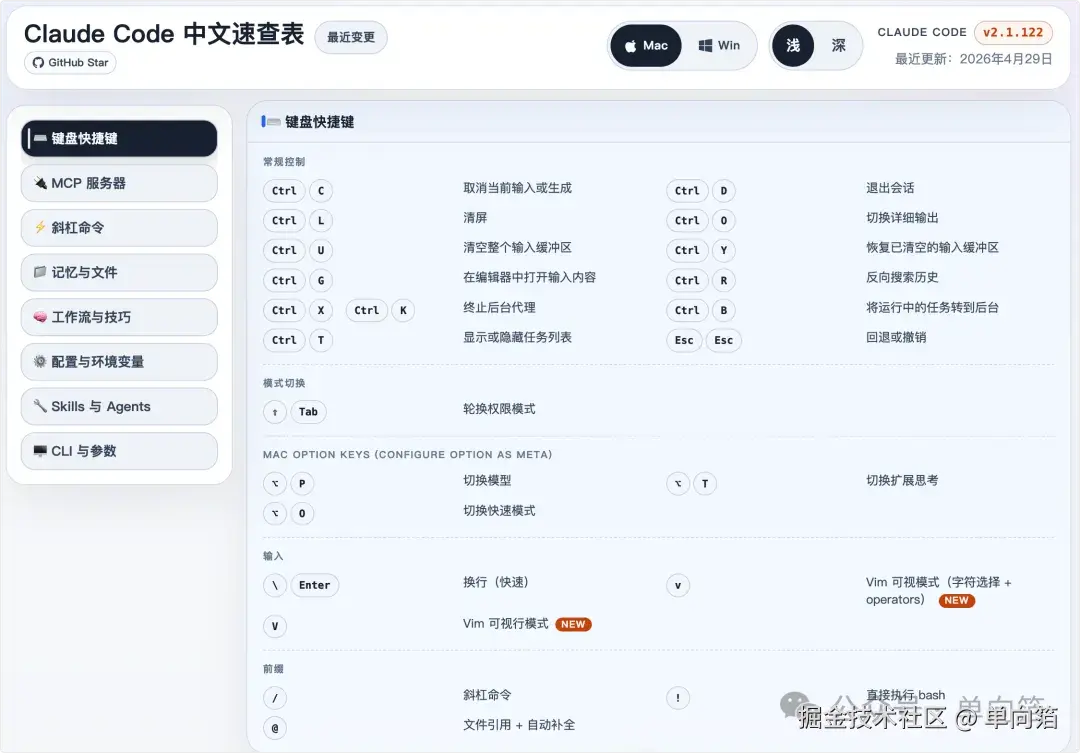Click the lightning icon beside 斜杠命令
Screen dimensions: 1080x753
coord(41,227)
